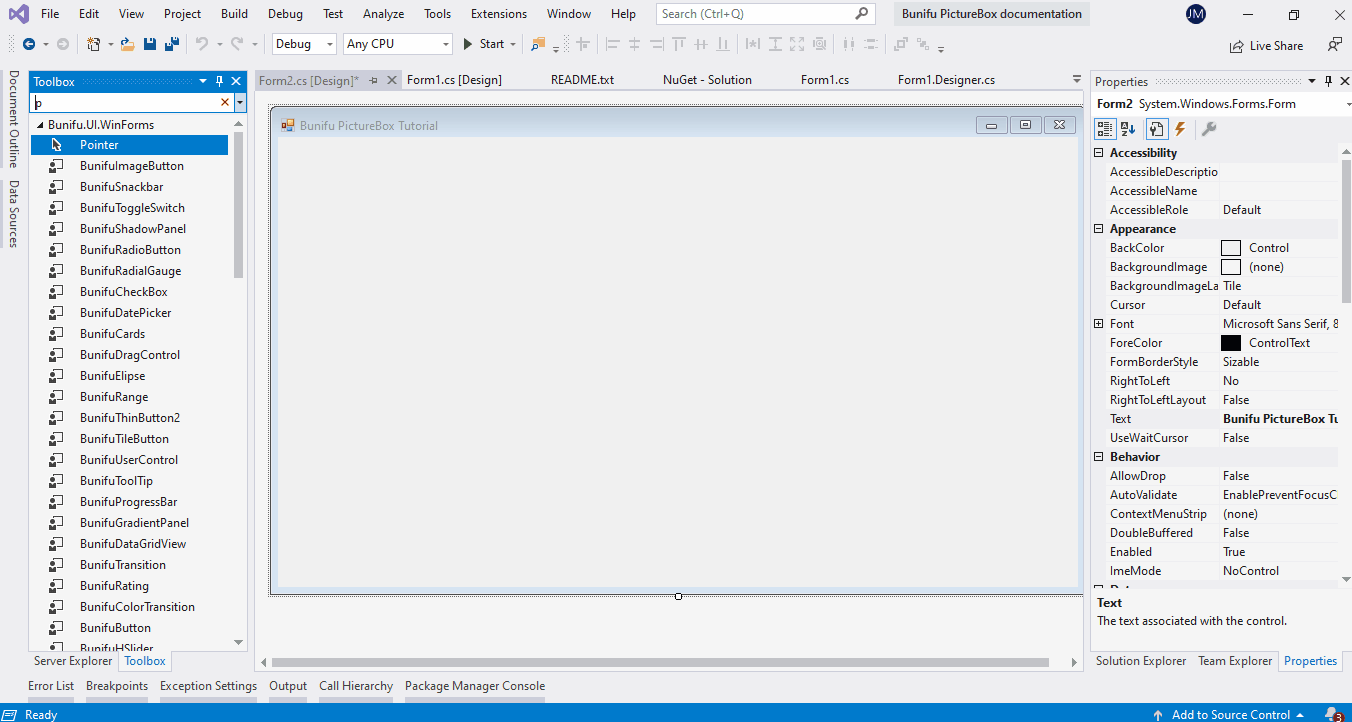
Task: Select the BunifuShadowPanel control icon
Action: [56, 229]
